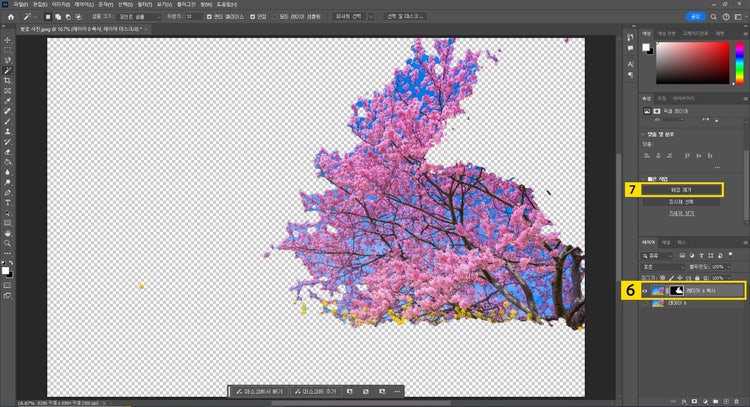The width and height of the screenshot is (750, 407).
Task: Collapse the Quick Actions section
Action: 643,179
